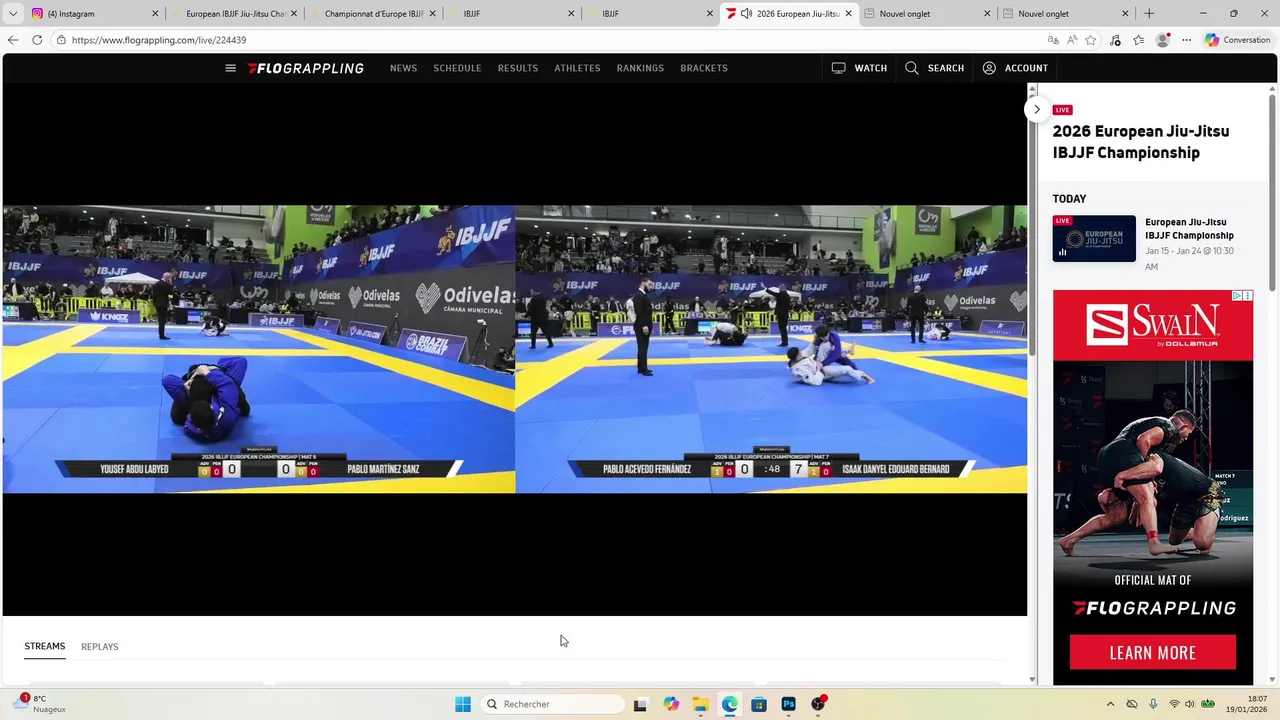1280x720 pixels.
Task: Click the FloGrappling logo
Action: (306, 68)
